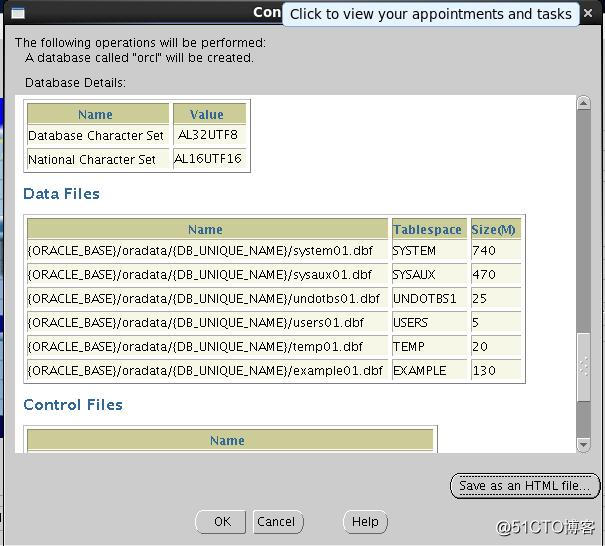The image size is (605, 546).
Task: Click the Control Files Name column header
Action: [x=230, y=440]
